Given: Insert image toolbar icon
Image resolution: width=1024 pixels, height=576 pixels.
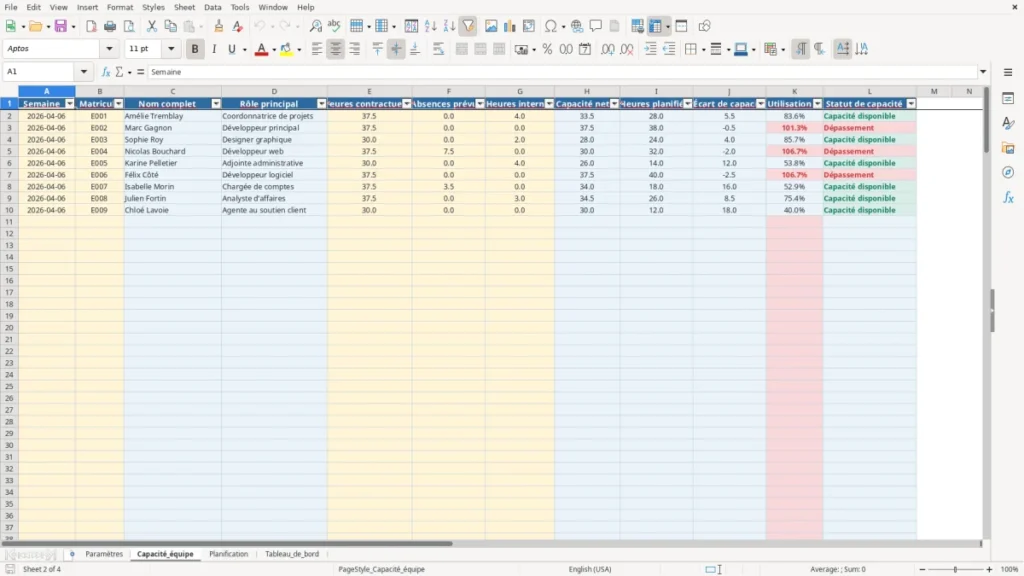Looking at the screenshot, I should 491,26.
